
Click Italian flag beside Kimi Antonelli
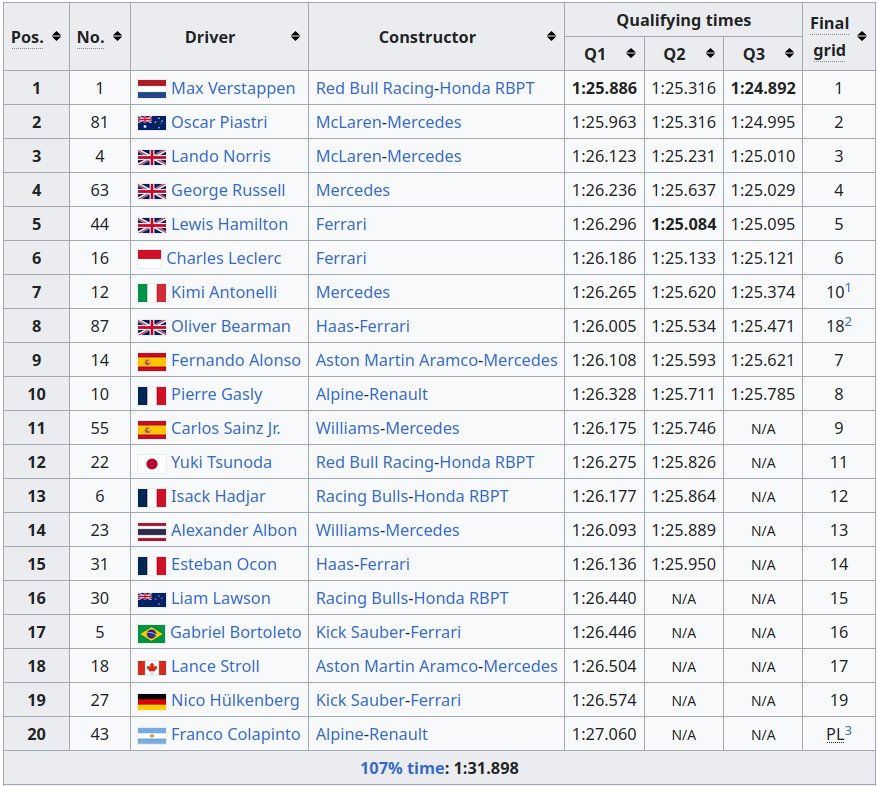click(152, 293)
